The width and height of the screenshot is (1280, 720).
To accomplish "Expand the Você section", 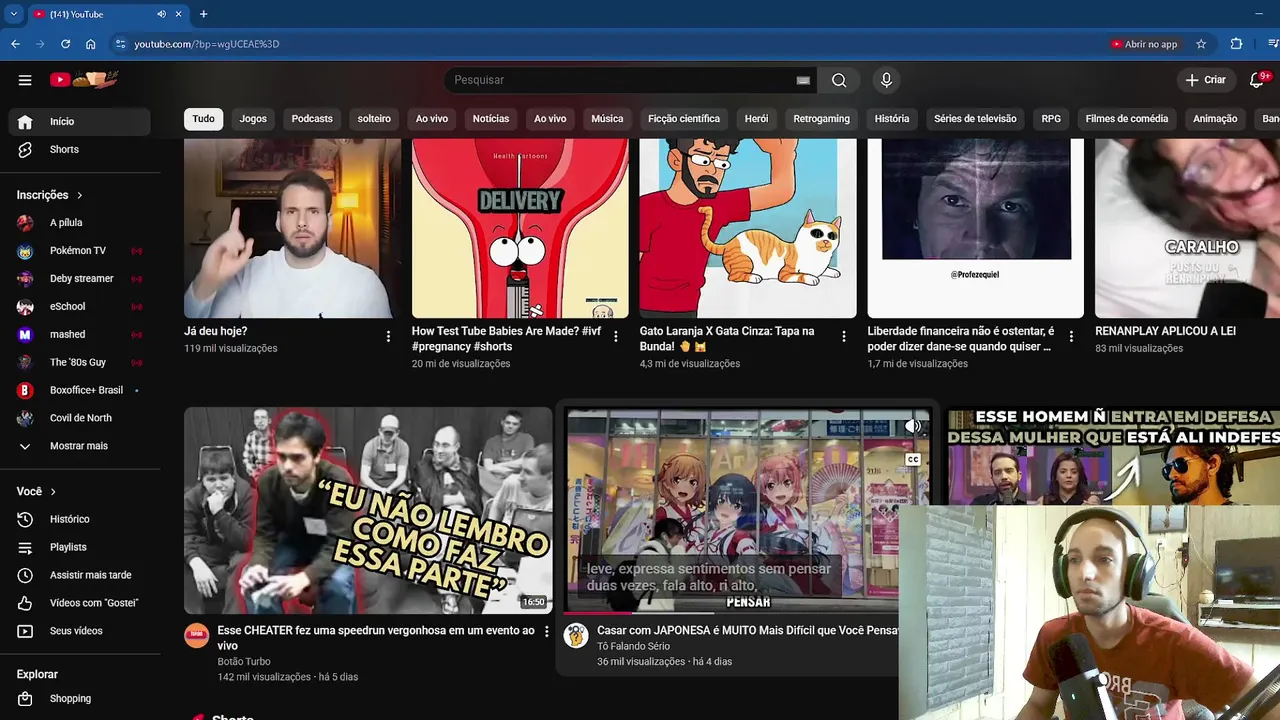I will point(37,492).
